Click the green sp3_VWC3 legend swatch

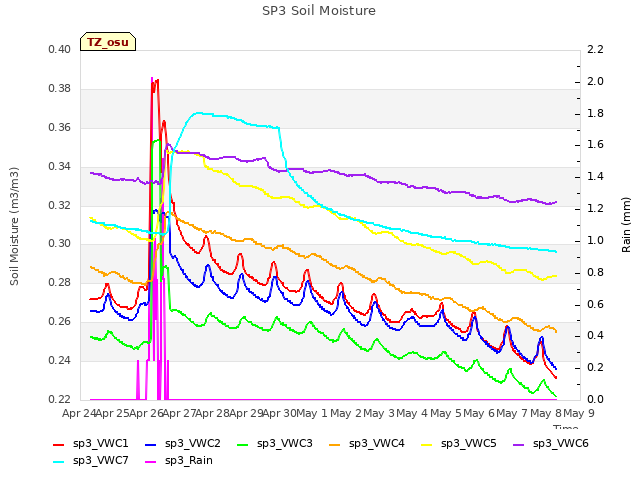coord(242,444)
